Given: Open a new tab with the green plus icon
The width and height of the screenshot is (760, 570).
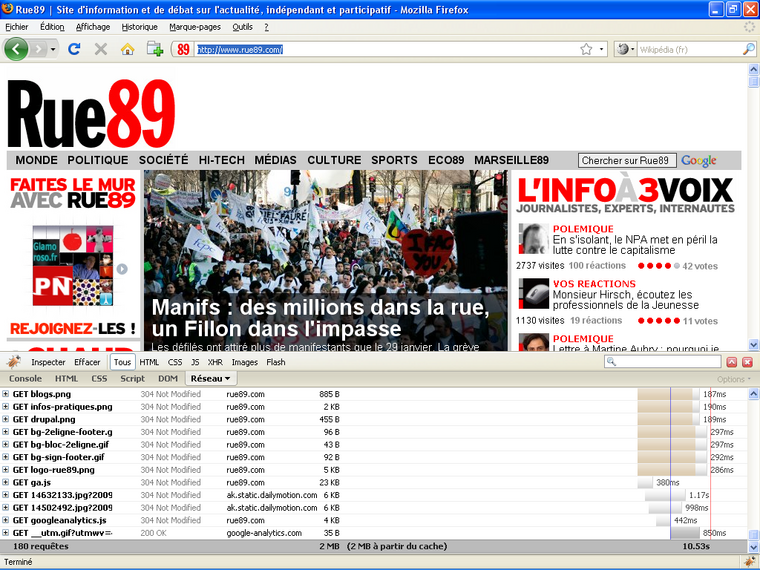Looking at the screenshot, I should click(x=155, y=49).
